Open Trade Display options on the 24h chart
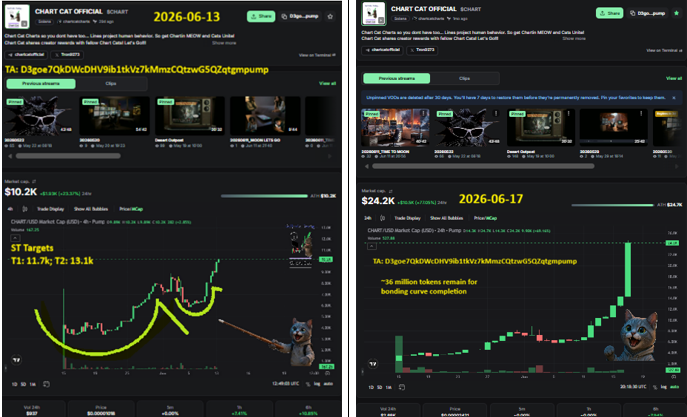Screen dimensions: 687x417 click(x=407, y=218)
